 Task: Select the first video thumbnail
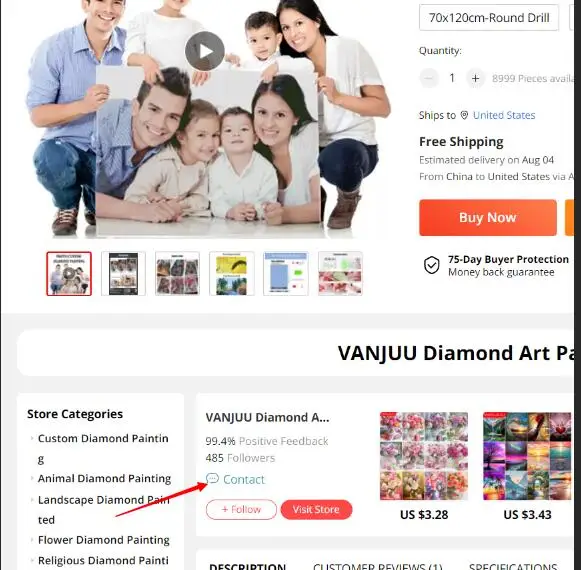tap(69, 274)
